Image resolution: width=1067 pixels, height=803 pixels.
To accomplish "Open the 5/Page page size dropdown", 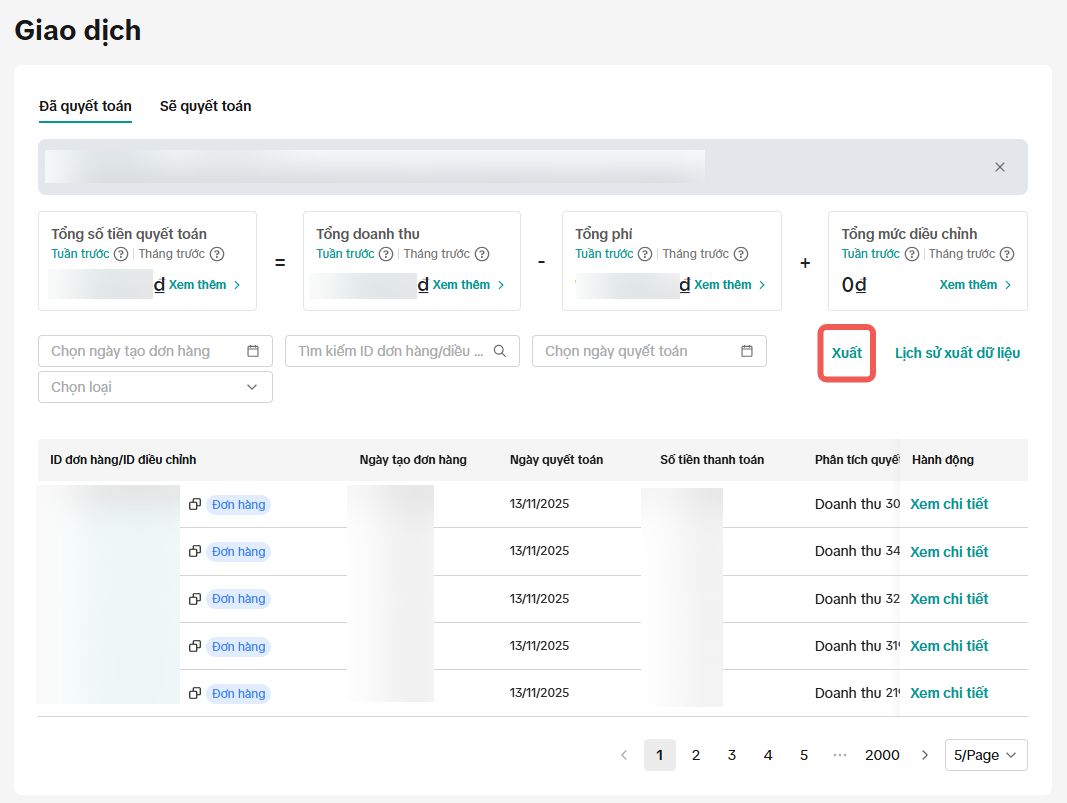I will click(x=985, y=755).
